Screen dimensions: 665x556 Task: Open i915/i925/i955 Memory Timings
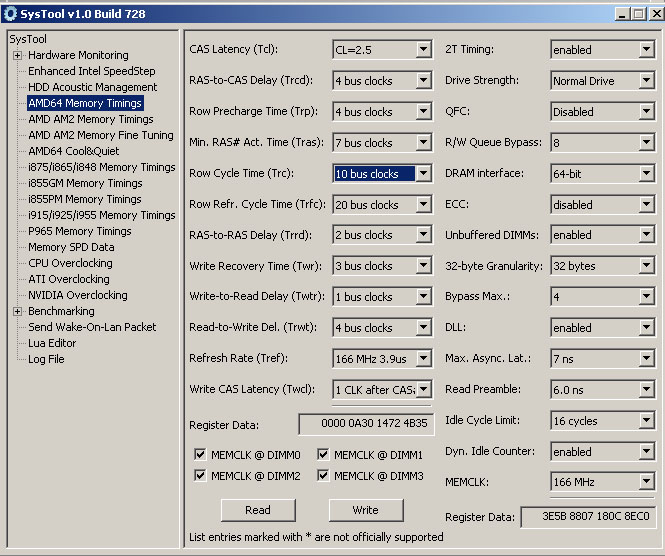(x=102, y=215)
